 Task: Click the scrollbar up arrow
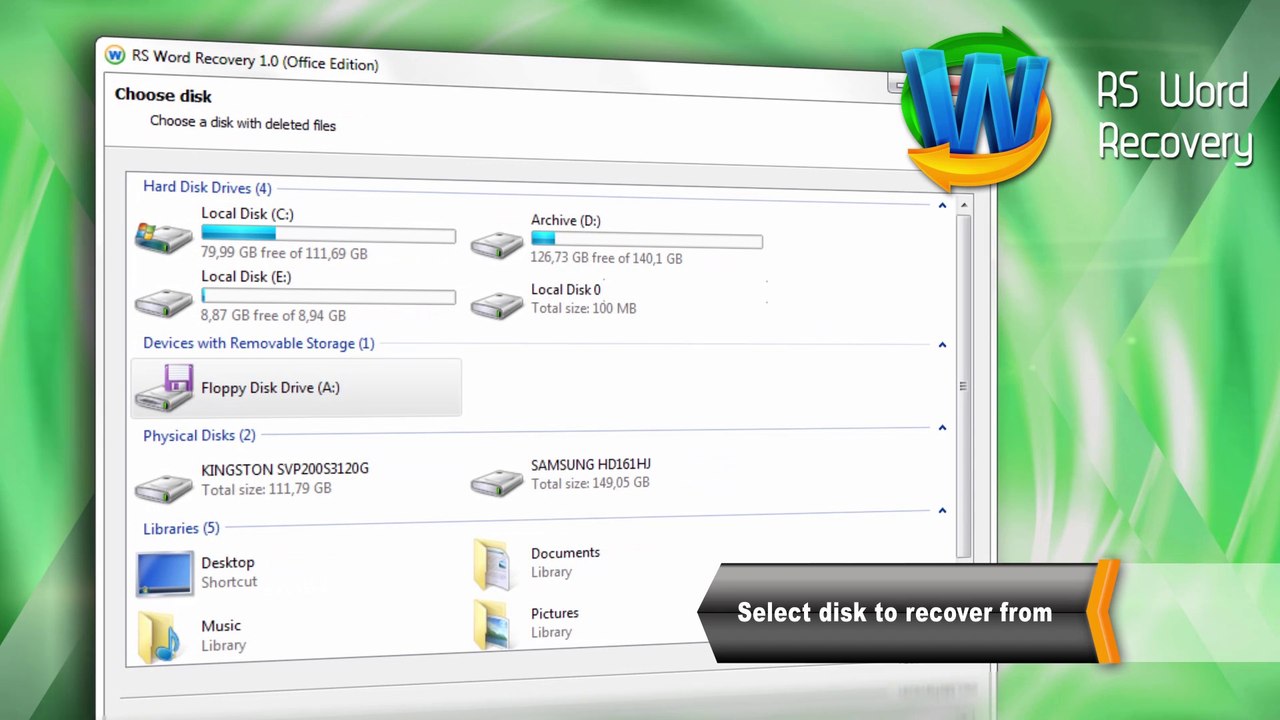[964, 205]
